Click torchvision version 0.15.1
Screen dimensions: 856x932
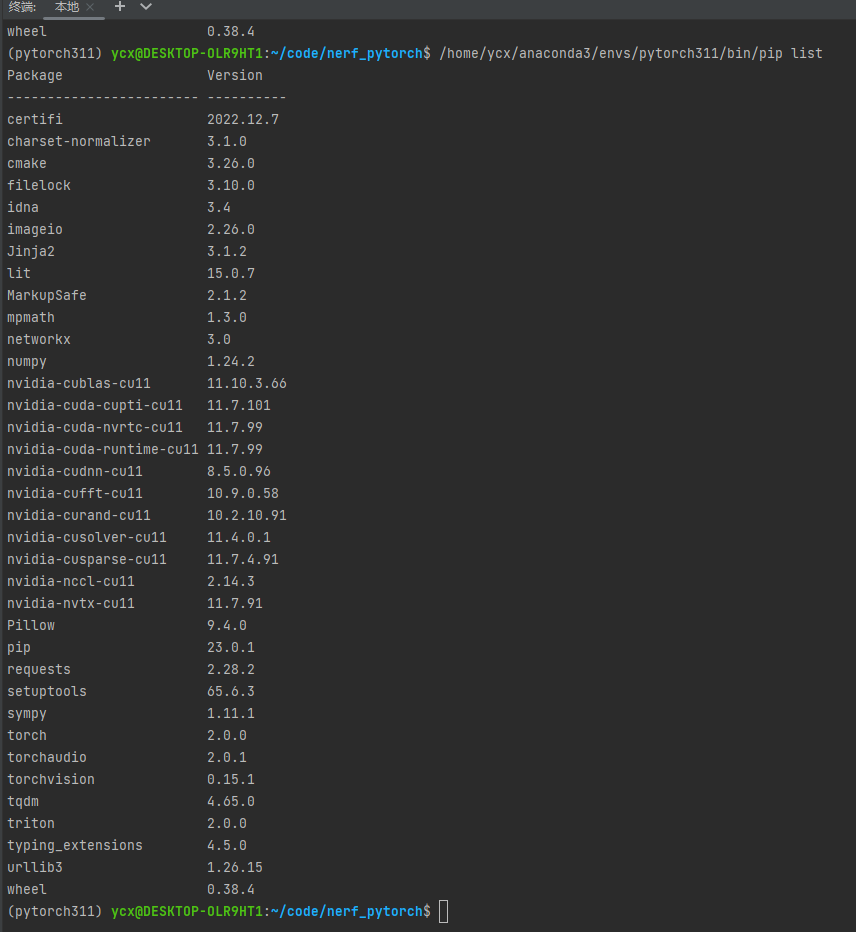tap(231, 779)
